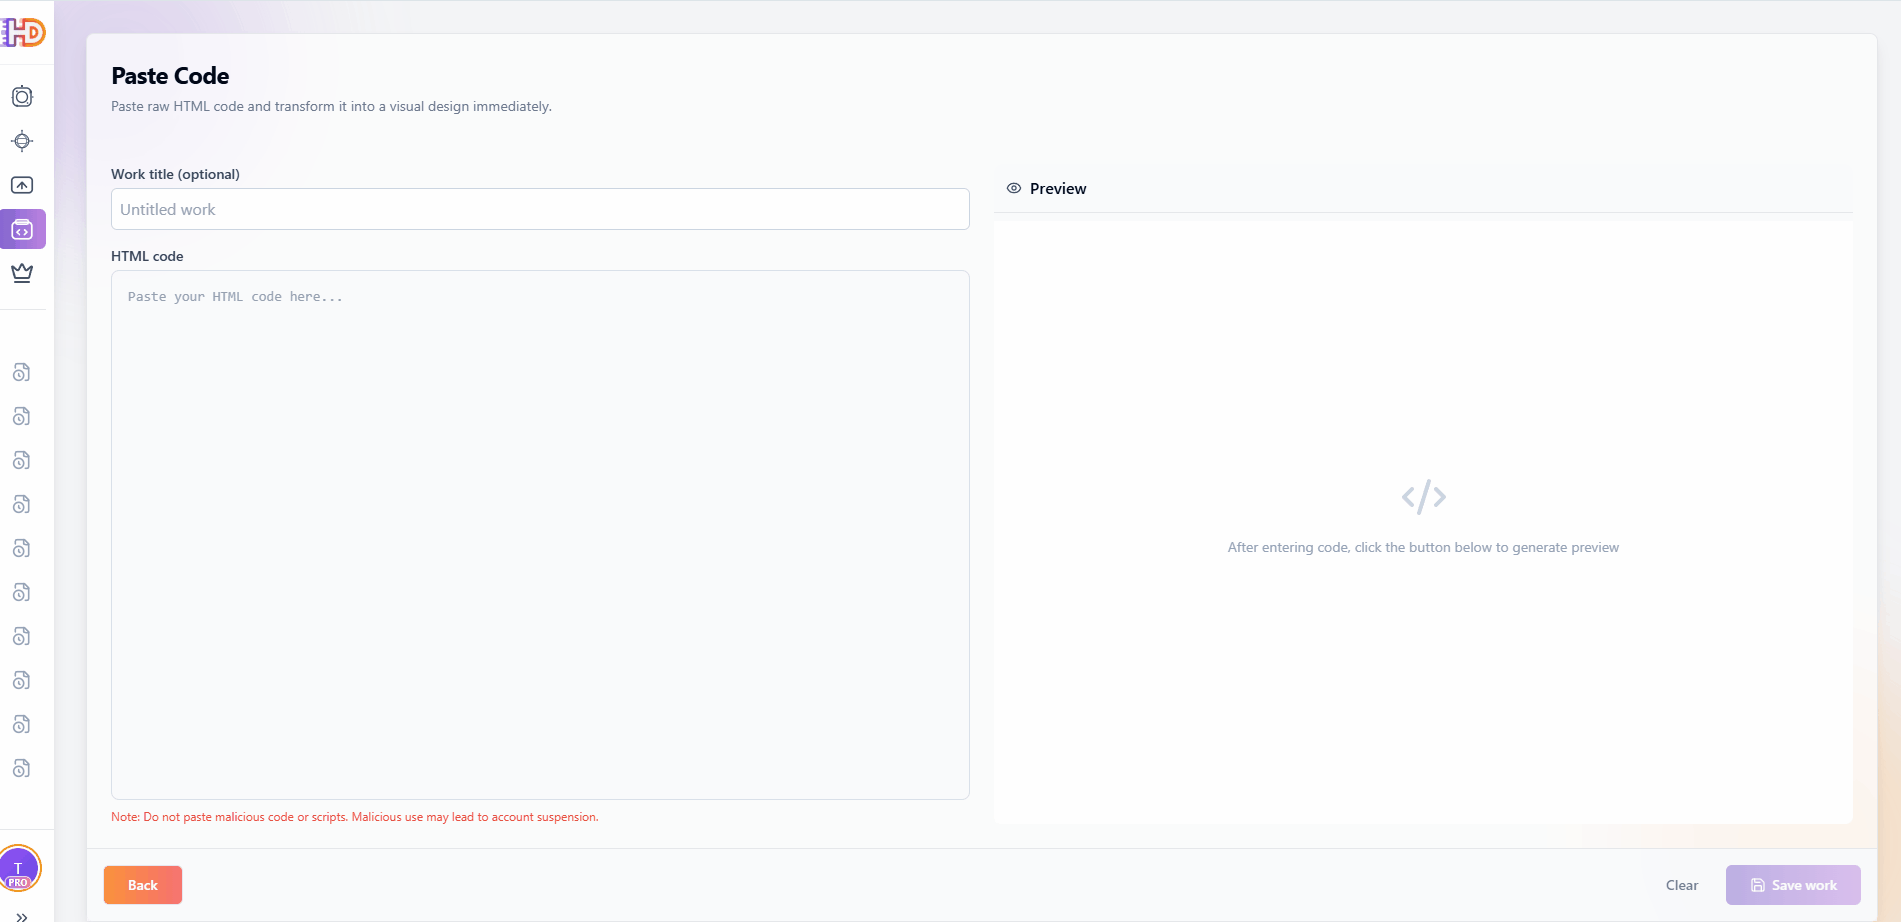Select the crosshair globe icon in sidebar
Viewport: 1901px width, 922px height.
pos(22,141)
